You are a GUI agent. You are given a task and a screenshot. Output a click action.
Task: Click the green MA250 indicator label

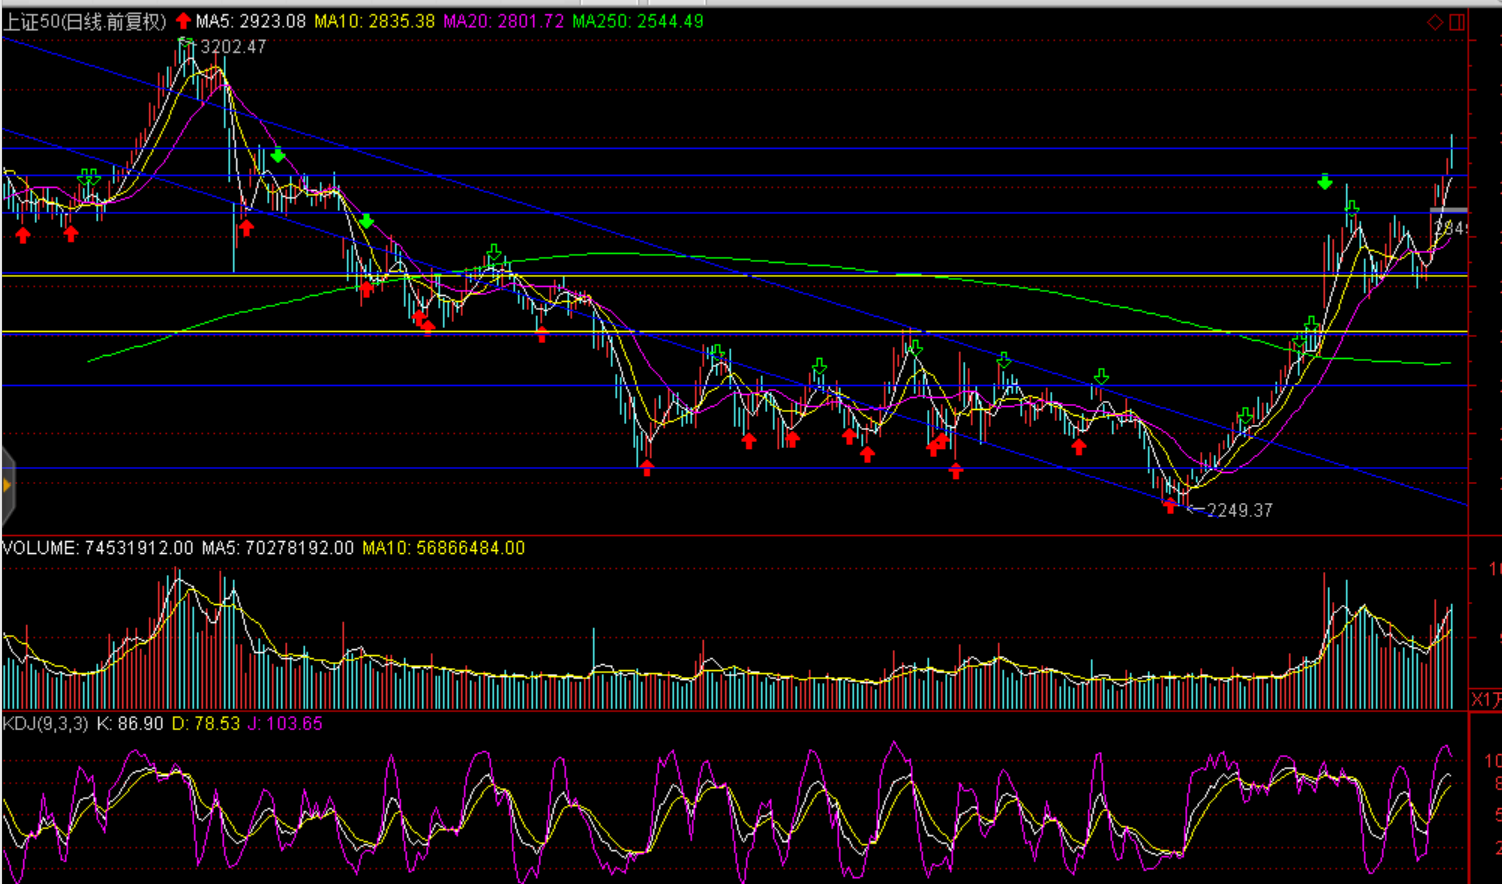(x=638, y=21)
